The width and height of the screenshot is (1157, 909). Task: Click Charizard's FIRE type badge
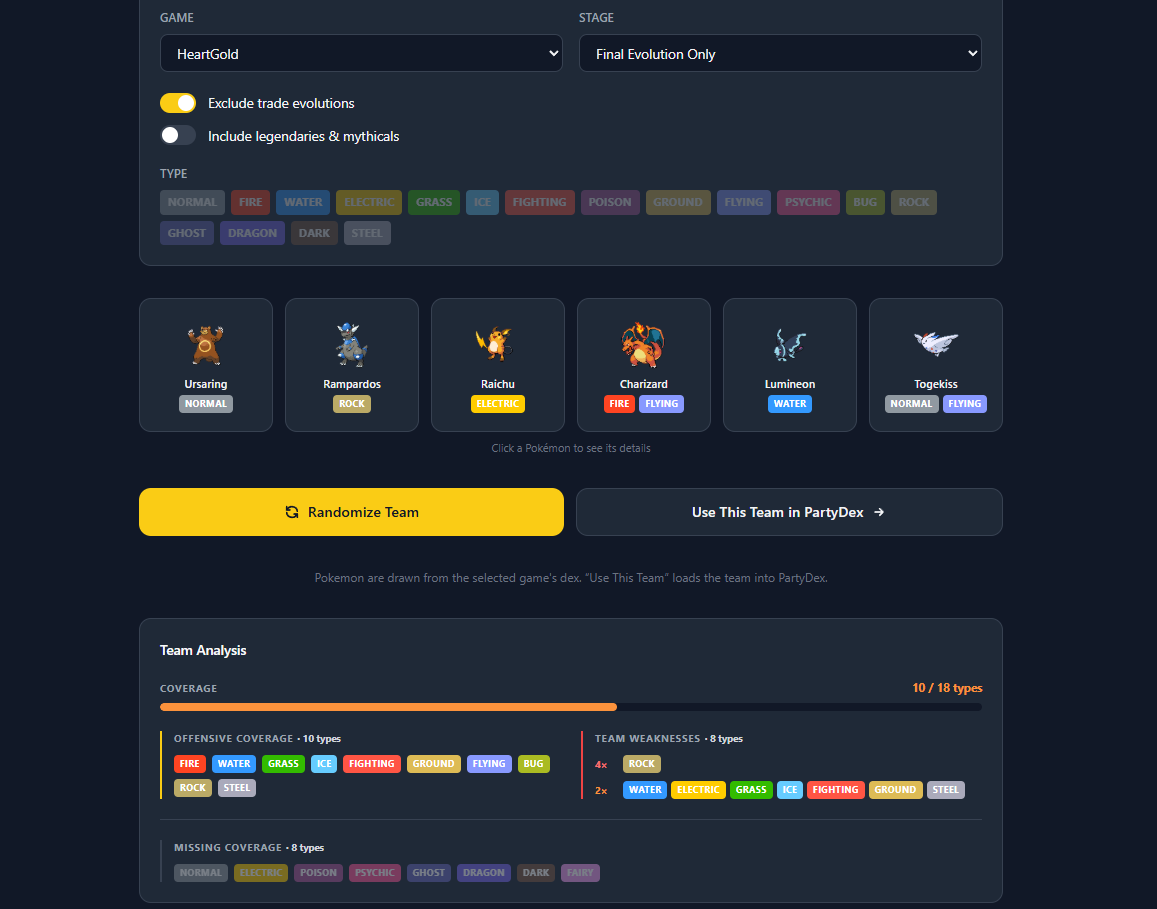(619, 404)
